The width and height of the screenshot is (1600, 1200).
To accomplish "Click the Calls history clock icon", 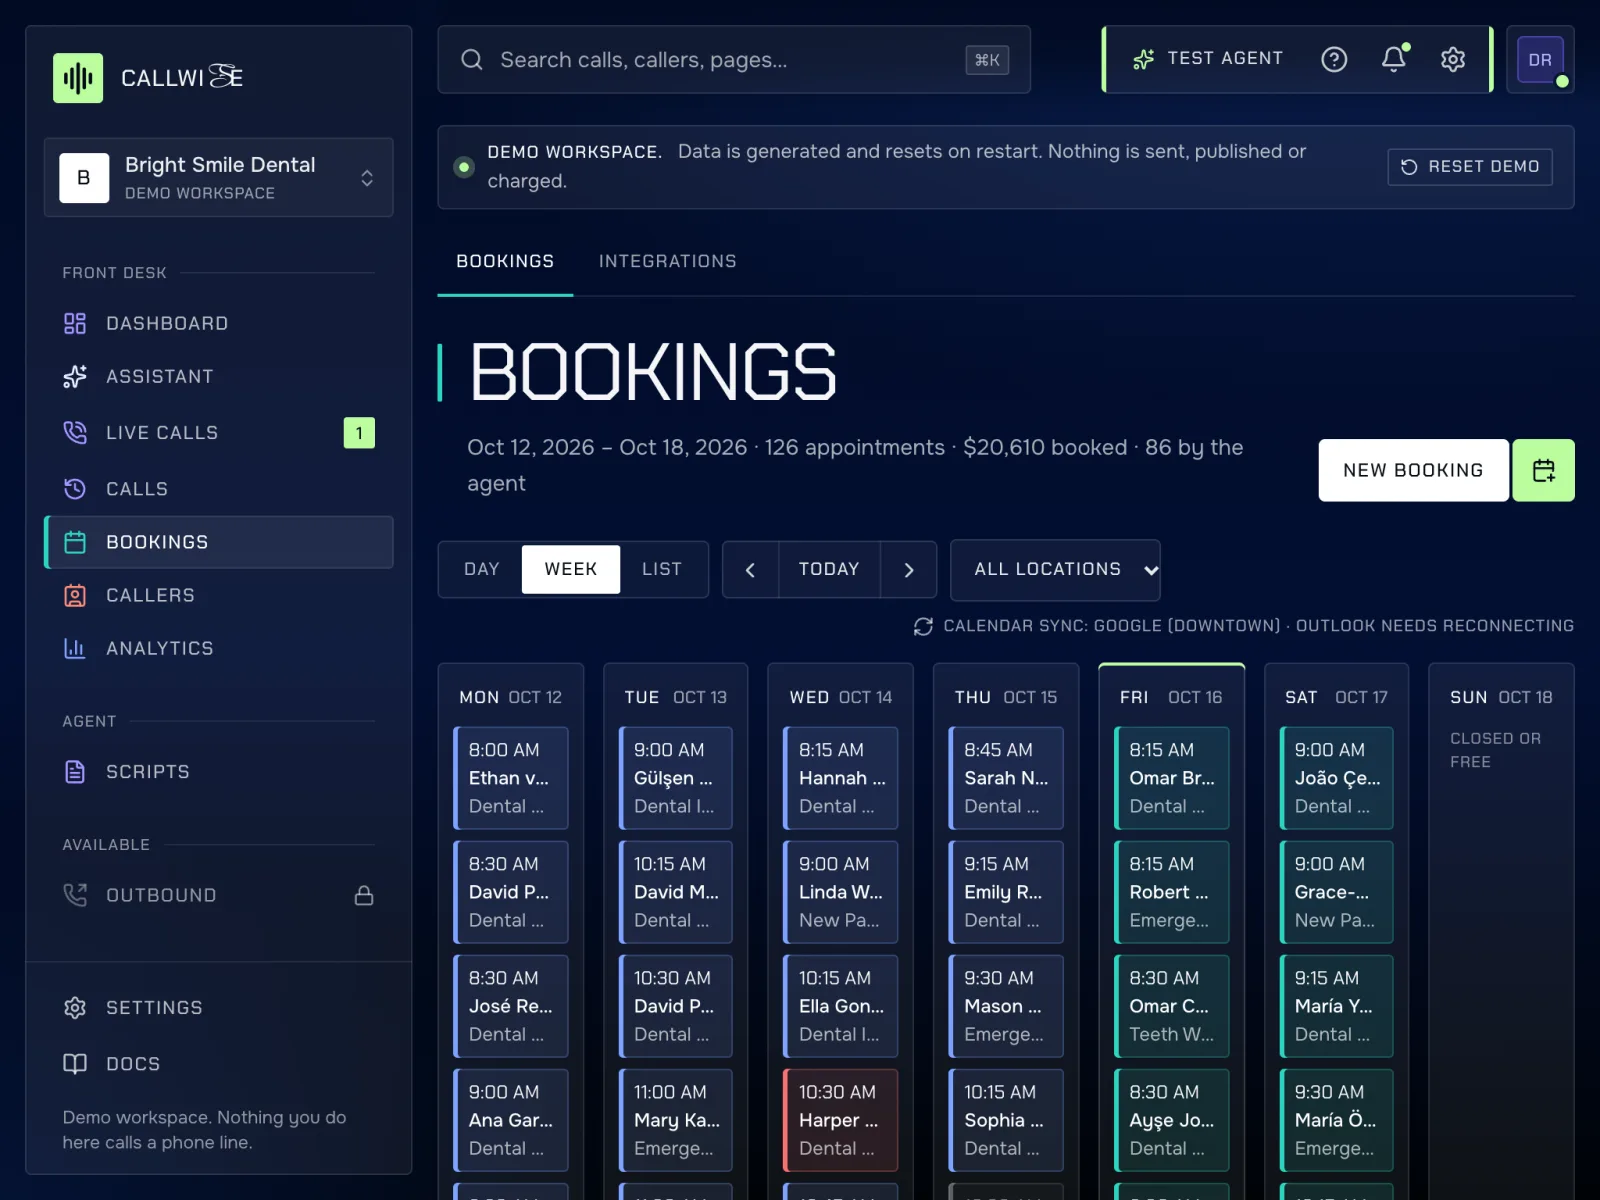I will click(x=75, y=489).
